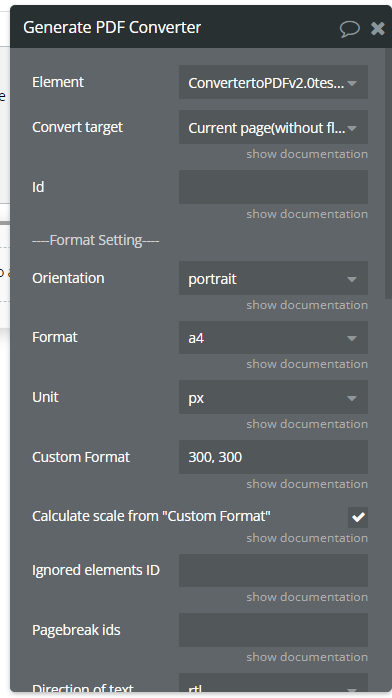Open the Direction of text dropdown

273,685
